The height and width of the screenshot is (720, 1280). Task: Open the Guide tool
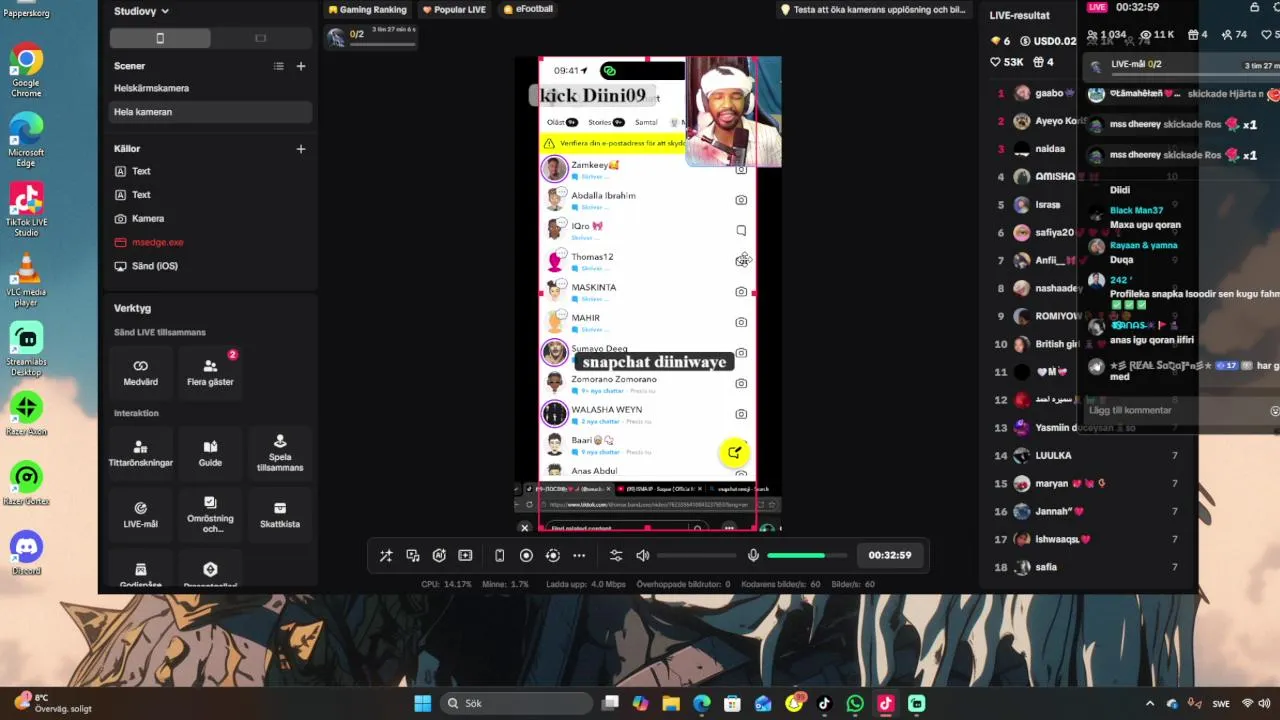coord(210,453)
